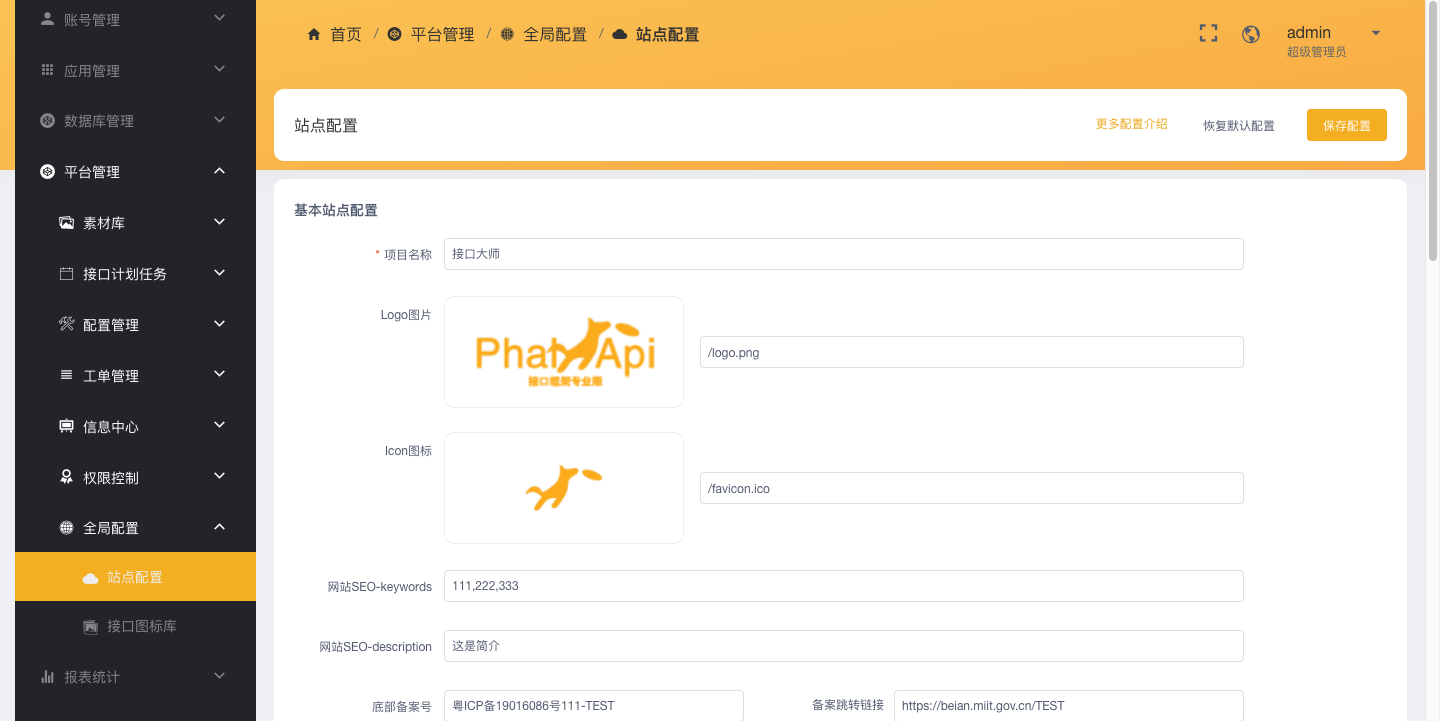Expand the 信息中心 submenu arrow
1440x721 pixels.
220,425
